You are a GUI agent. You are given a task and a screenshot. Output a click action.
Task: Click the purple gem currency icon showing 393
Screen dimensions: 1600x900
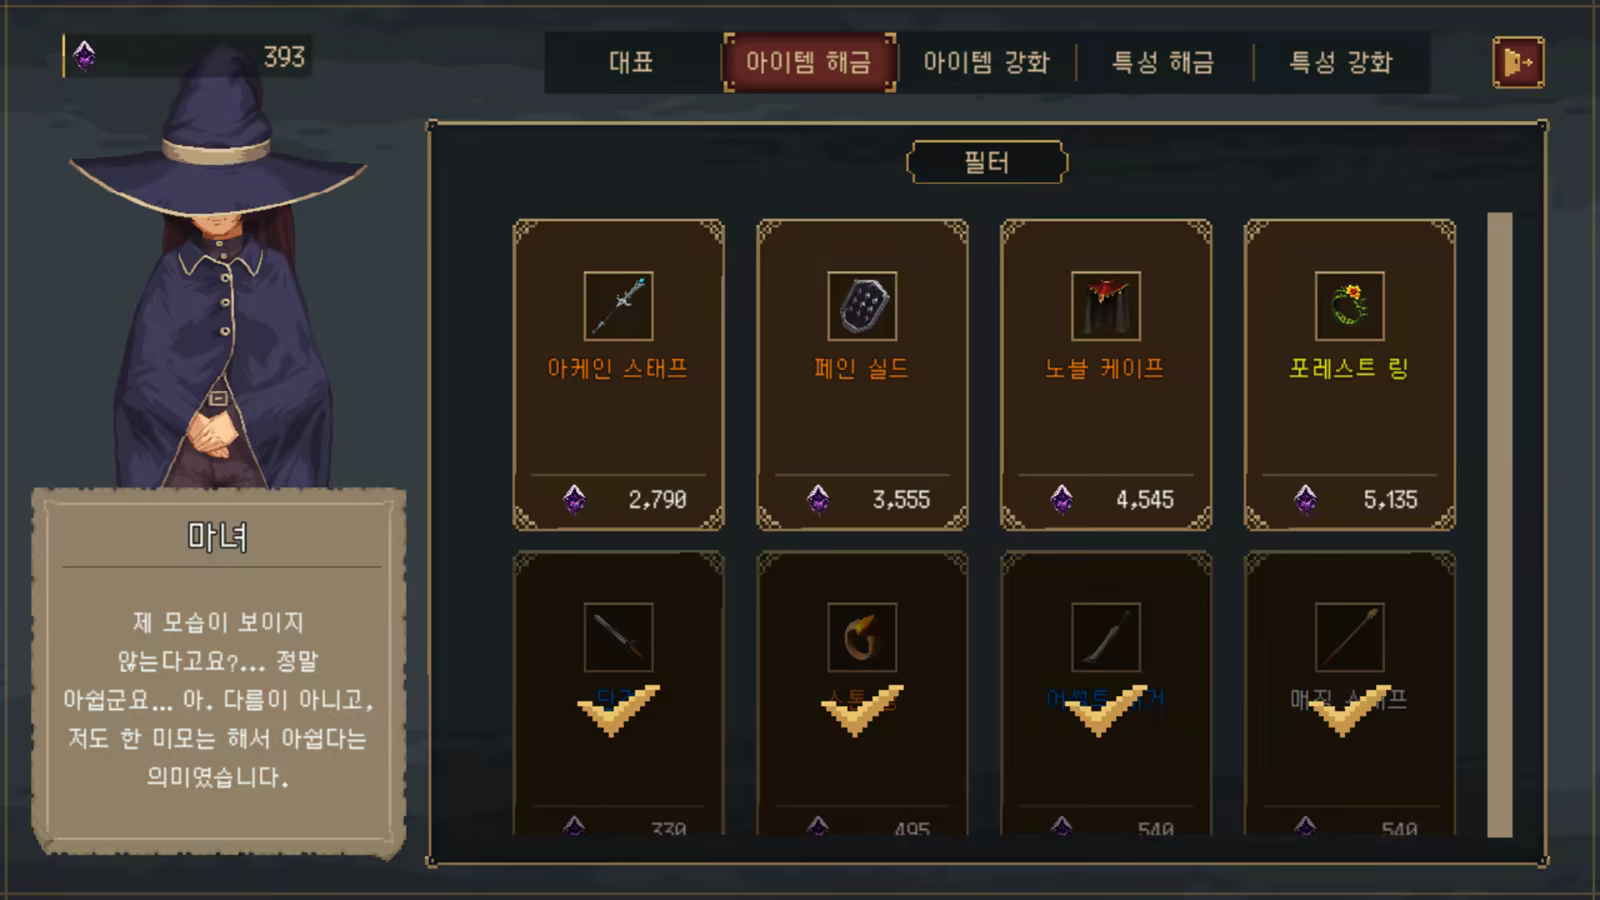[85, 56]
